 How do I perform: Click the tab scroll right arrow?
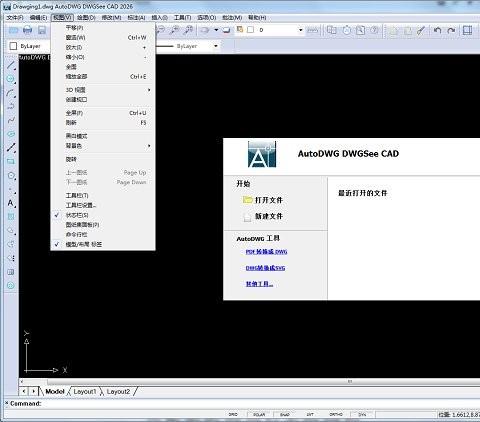coord(34,391)
